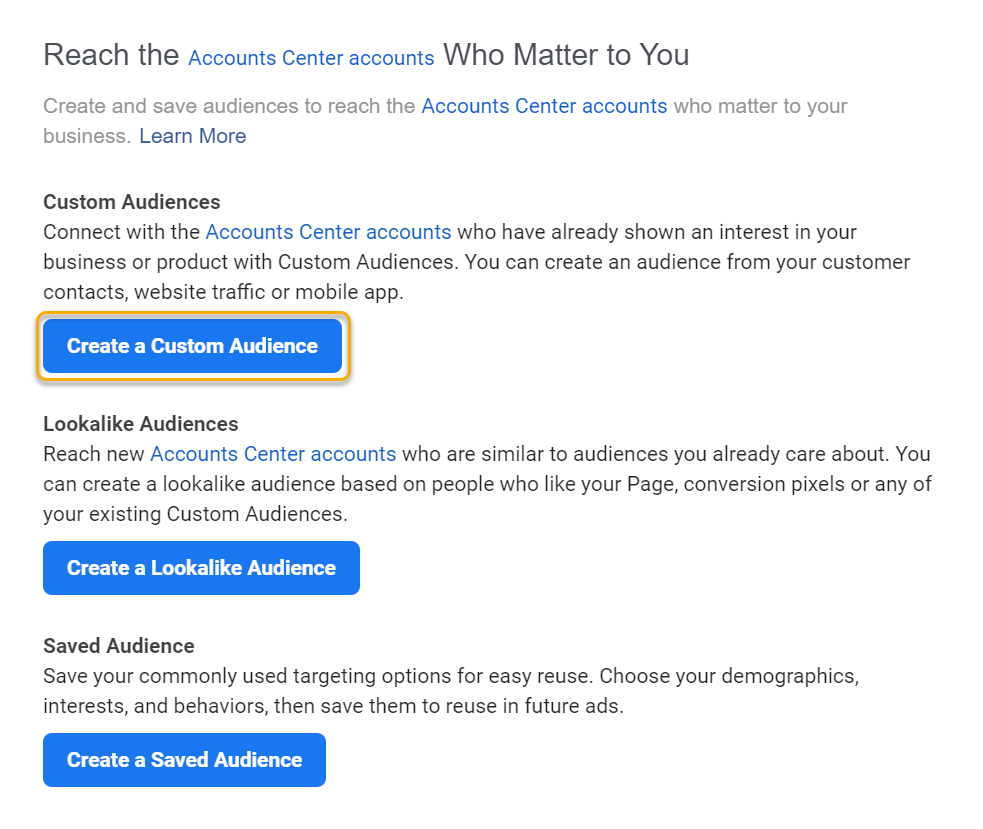Click the Lookalike Audiences section heading
This screenshot has width=983, height=829.
point(141,424)
